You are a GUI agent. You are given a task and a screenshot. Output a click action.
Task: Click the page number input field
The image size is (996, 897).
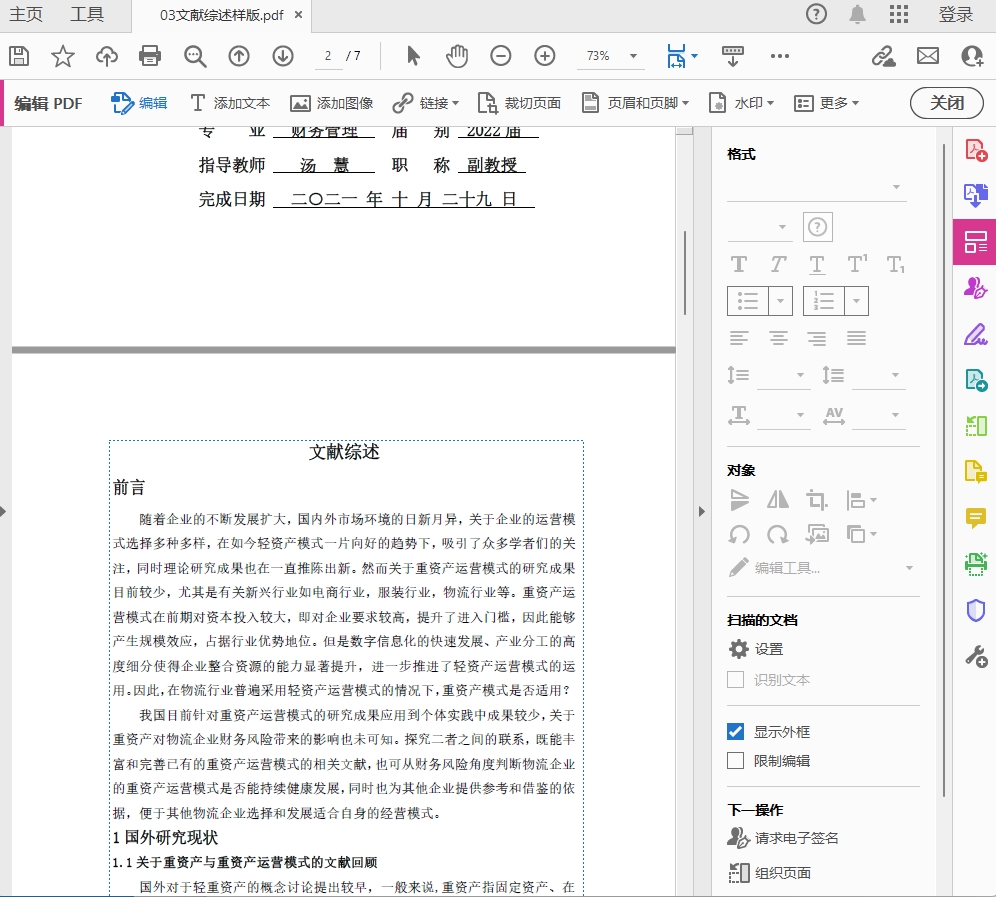328,56
